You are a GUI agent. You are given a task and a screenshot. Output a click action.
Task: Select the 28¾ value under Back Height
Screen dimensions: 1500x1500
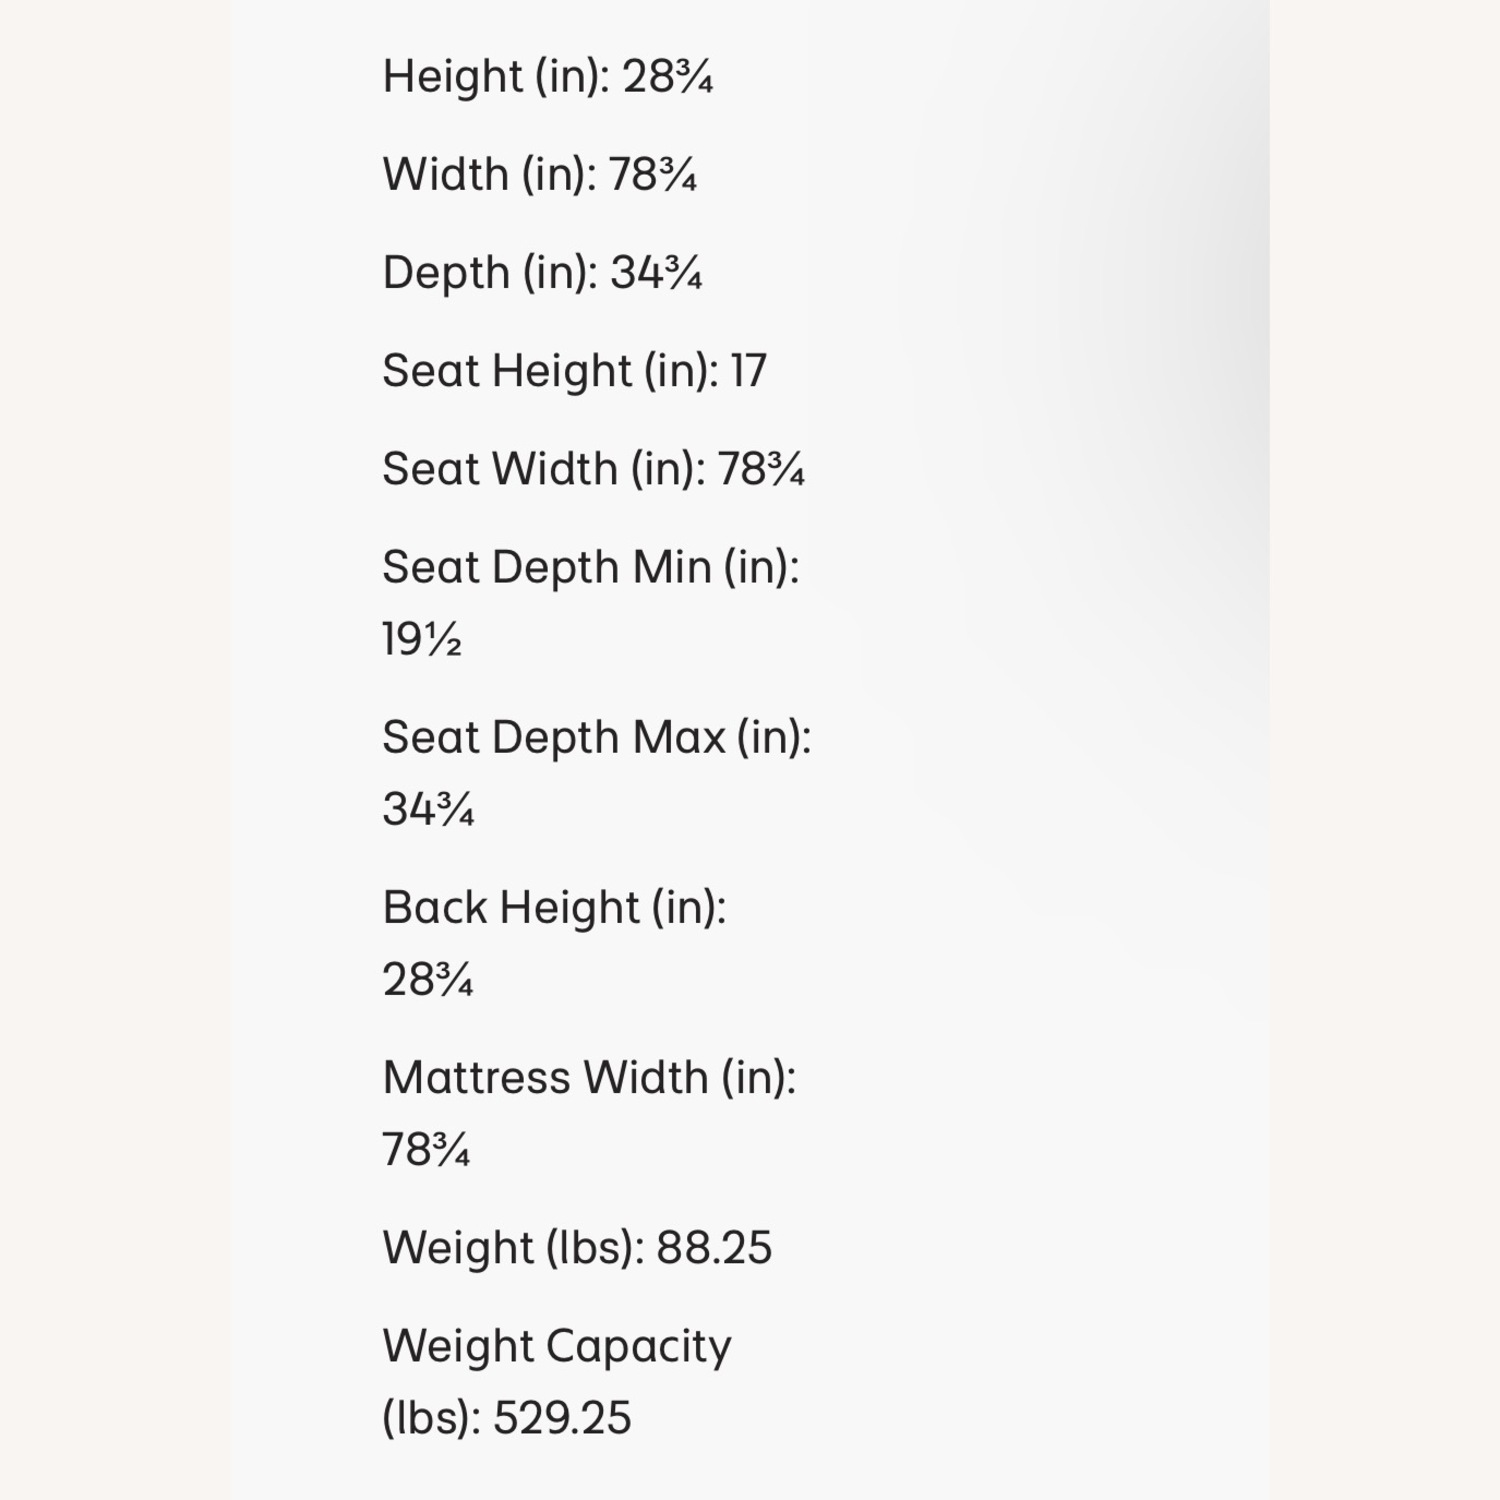[x=428, y=979]
